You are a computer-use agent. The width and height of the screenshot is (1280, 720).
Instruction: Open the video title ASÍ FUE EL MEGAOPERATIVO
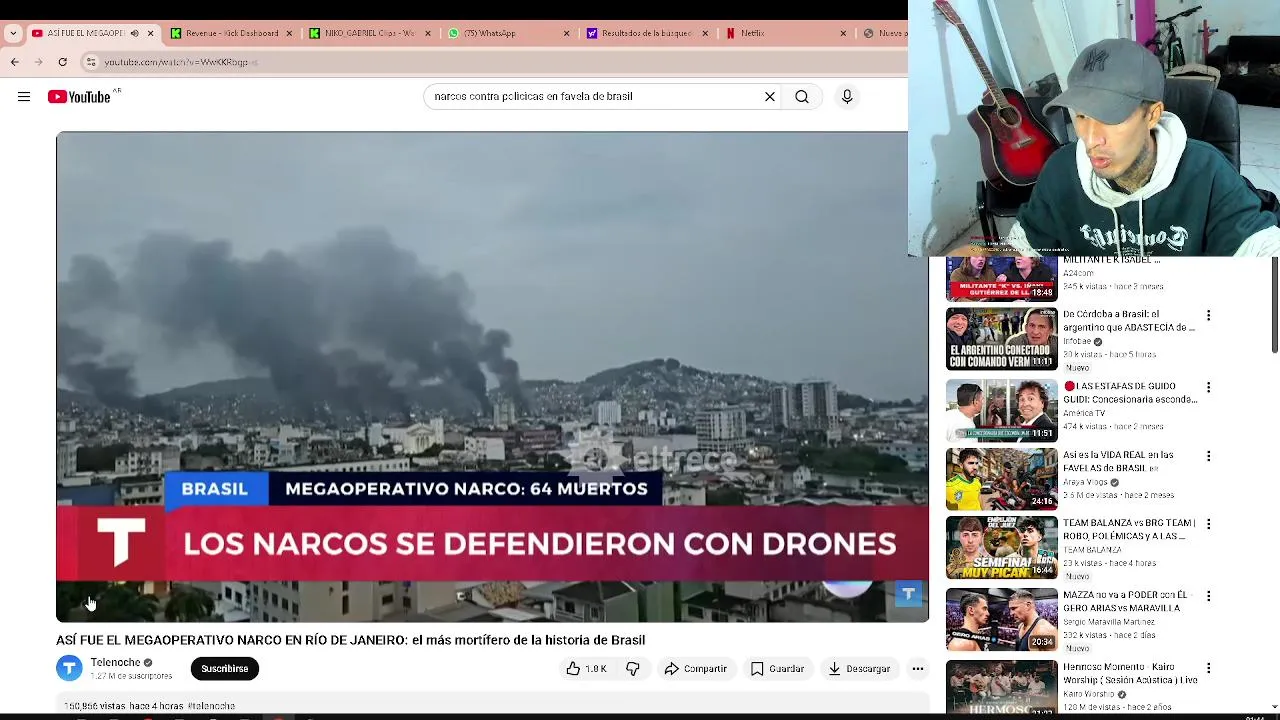pyautogui.click(x=351, y=640)
